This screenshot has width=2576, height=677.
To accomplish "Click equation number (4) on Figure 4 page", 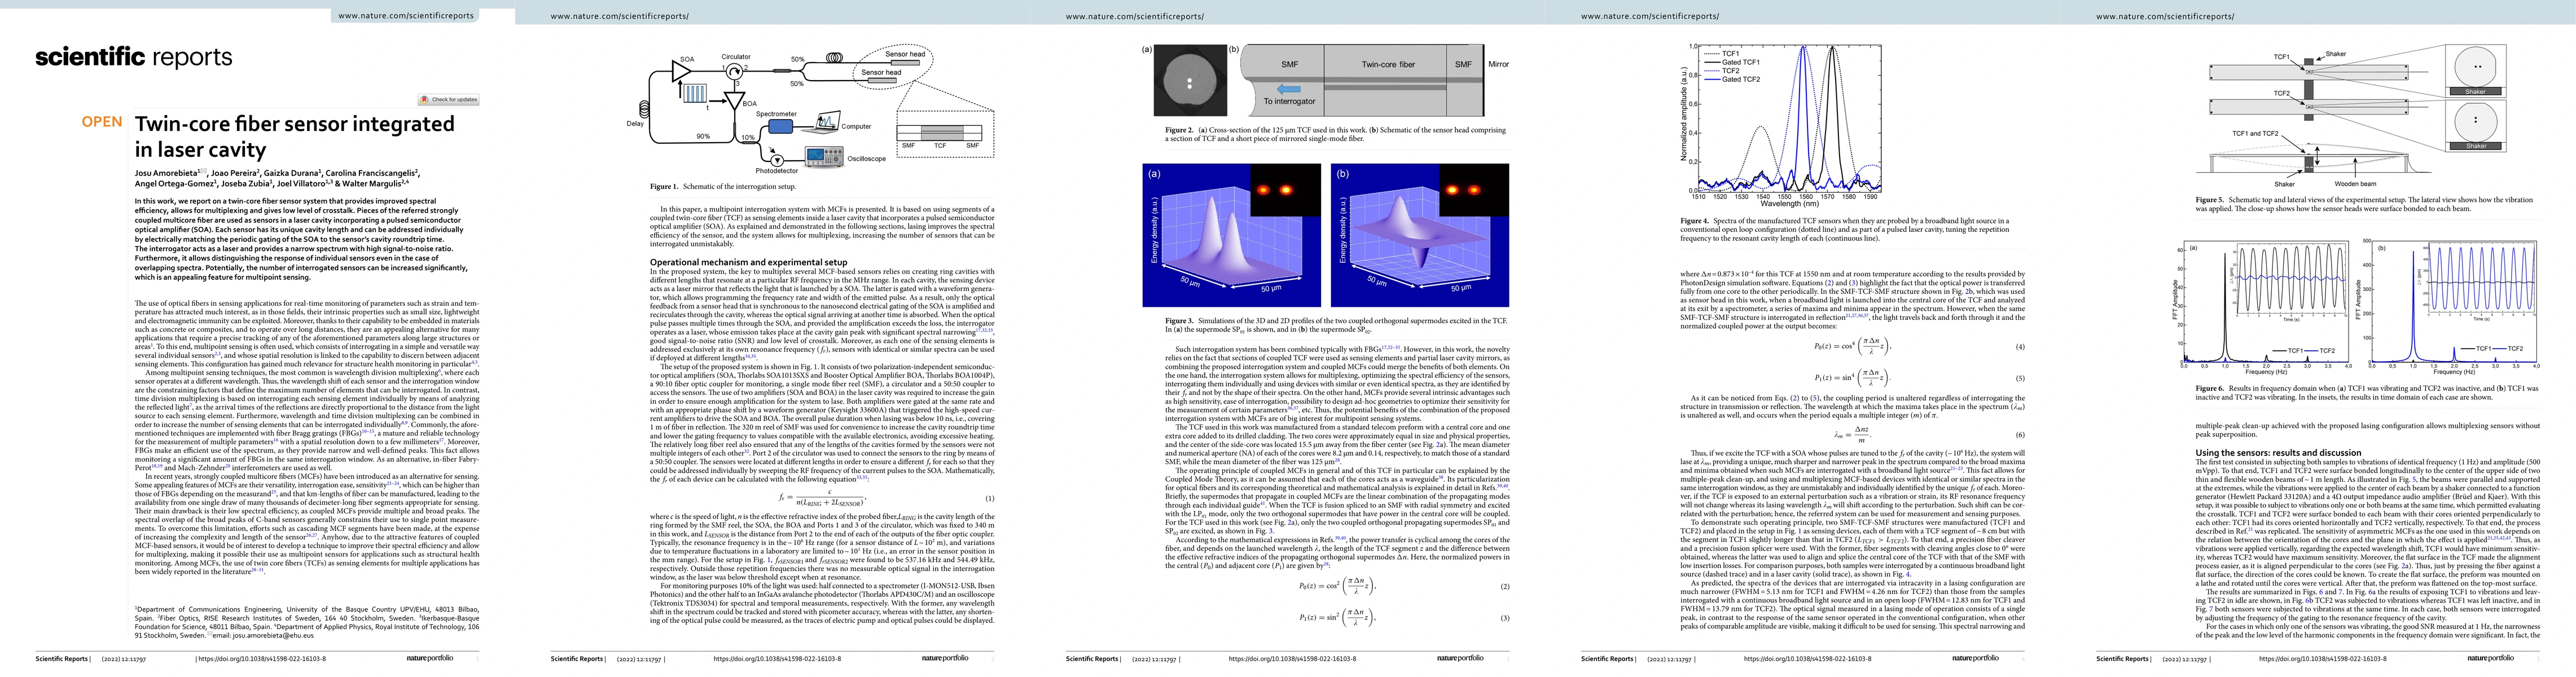I will (x=2020, y=347).
